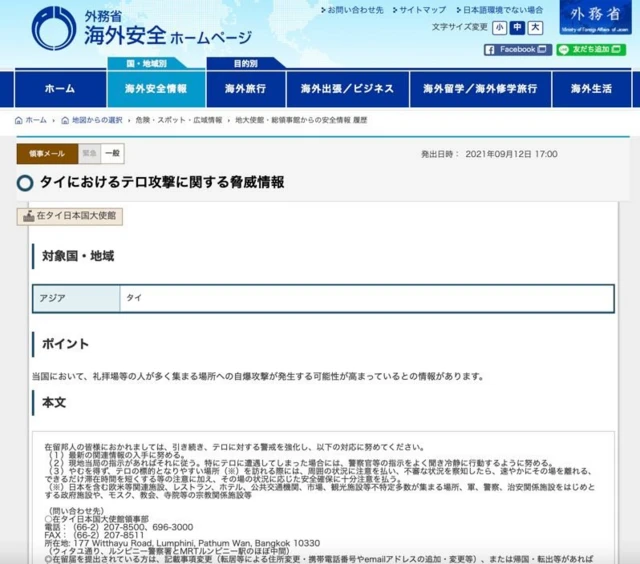Set text size to 大
640x564 pixels.
pyautogui.click(x=535, y=28)
